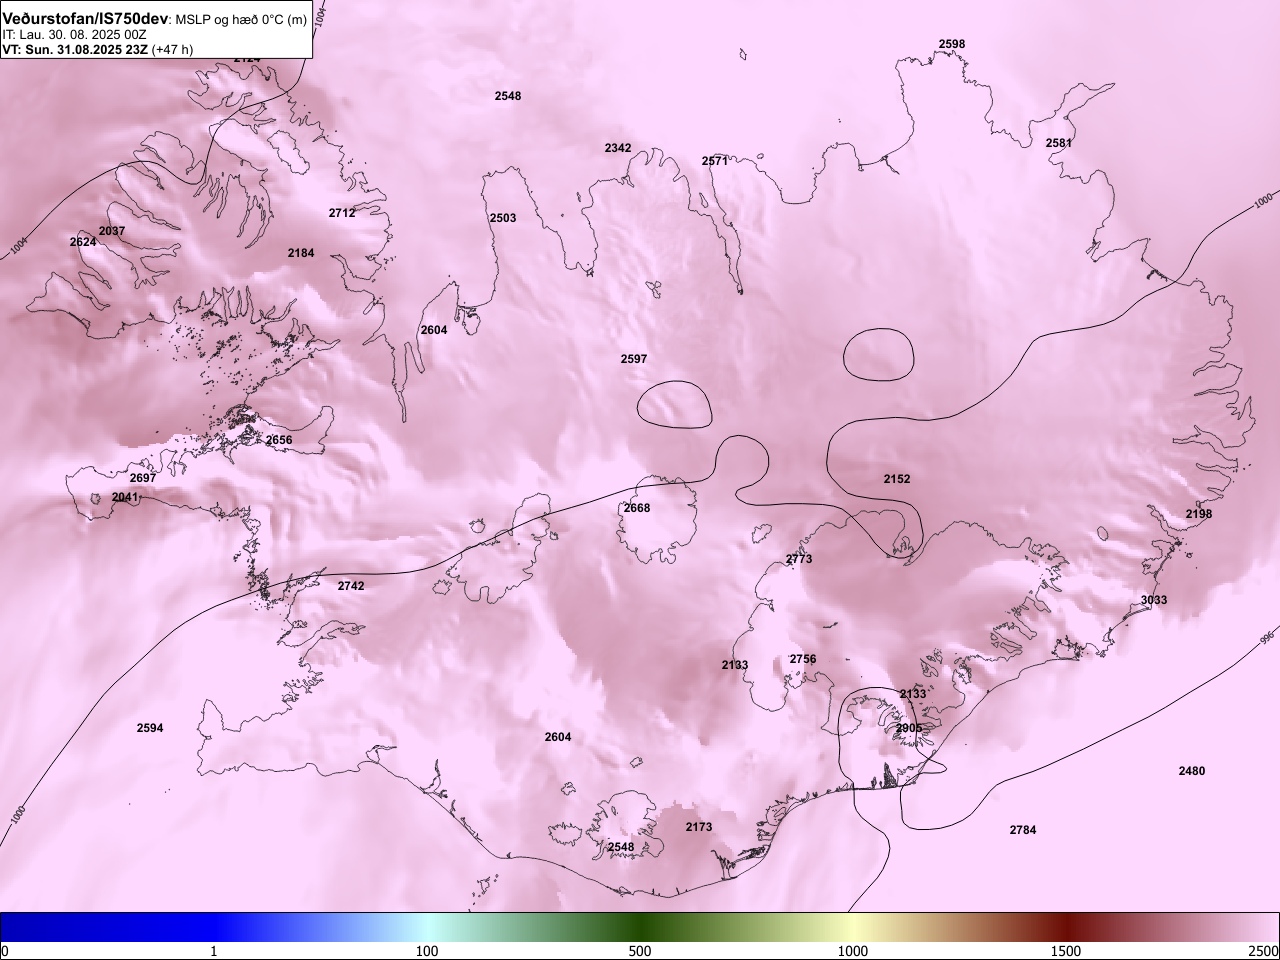Click the 2784 height label
Viewport: 1280px width, 960px height.
point(1023,830)
